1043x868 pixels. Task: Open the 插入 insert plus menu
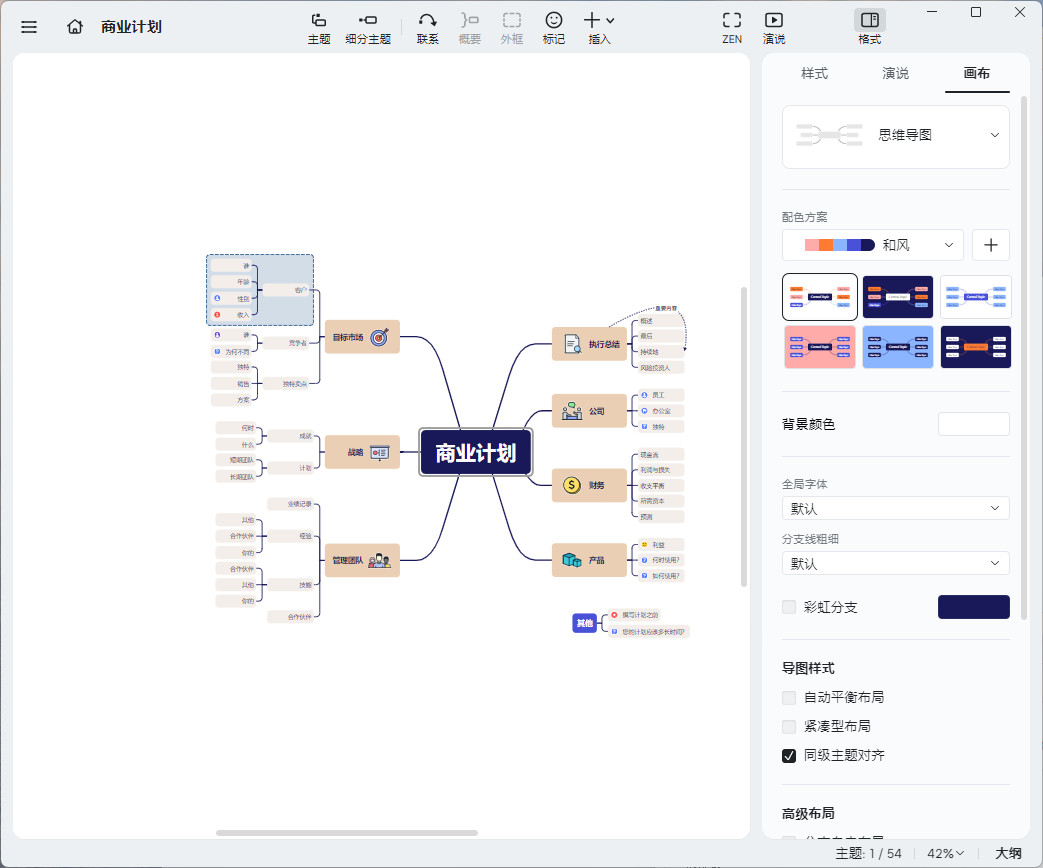(599, 29)
